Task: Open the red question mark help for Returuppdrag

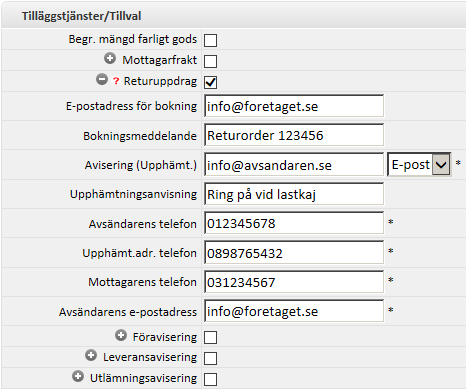Action: (116, 81)
